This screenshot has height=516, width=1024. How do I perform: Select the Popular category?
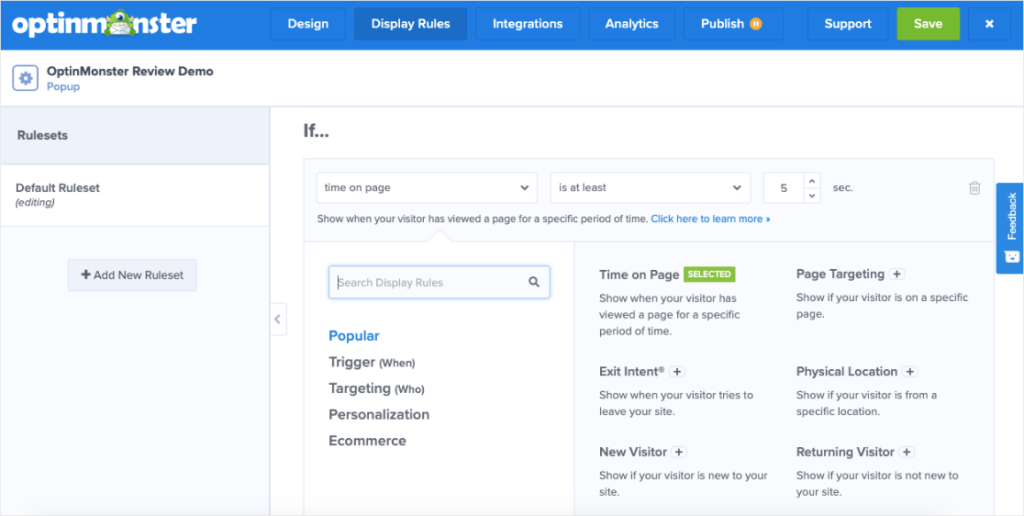point(354,336)
